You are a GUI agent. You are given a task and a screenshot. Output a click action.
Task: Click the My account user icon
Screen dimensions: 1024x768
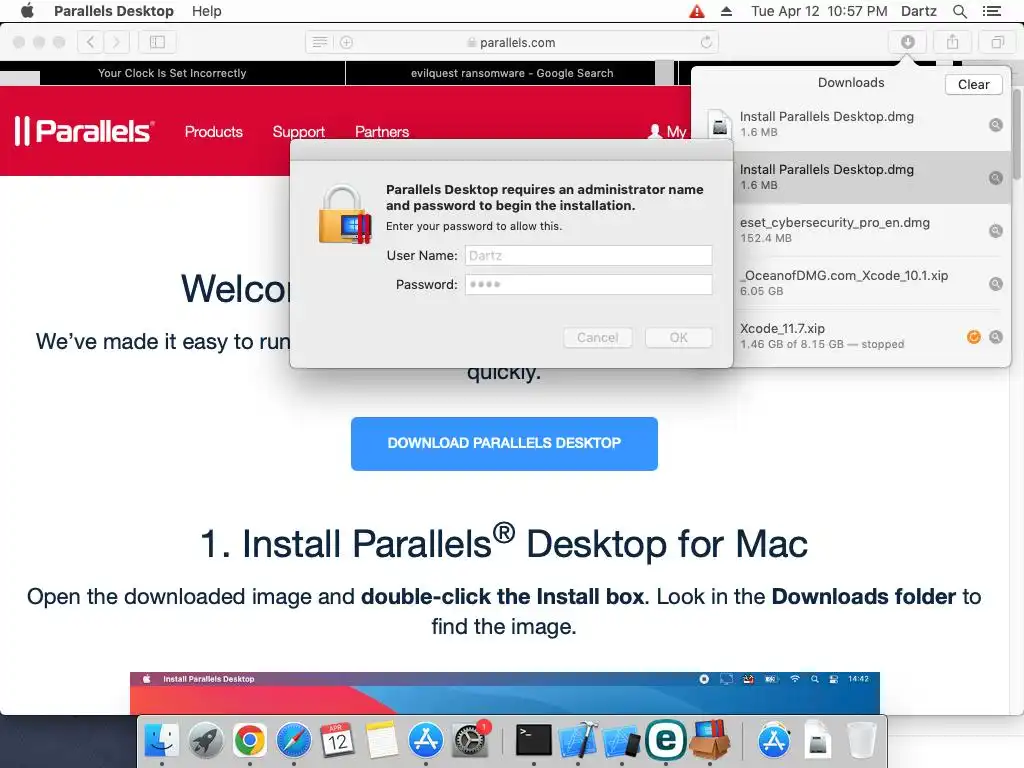click(655, 131)
